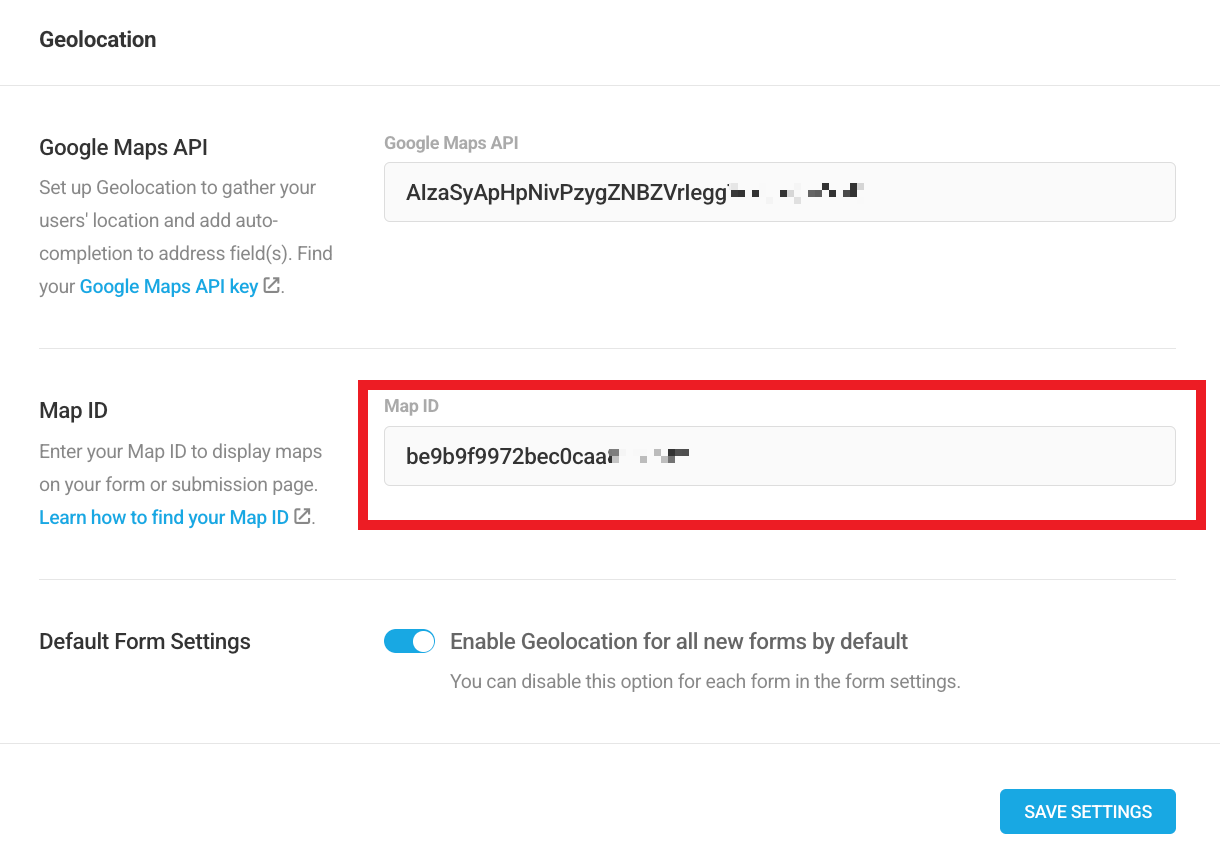The width and height of the screenshot is (1220, 865).
Task: Click the Geolocation page heading
Action: 97,40
